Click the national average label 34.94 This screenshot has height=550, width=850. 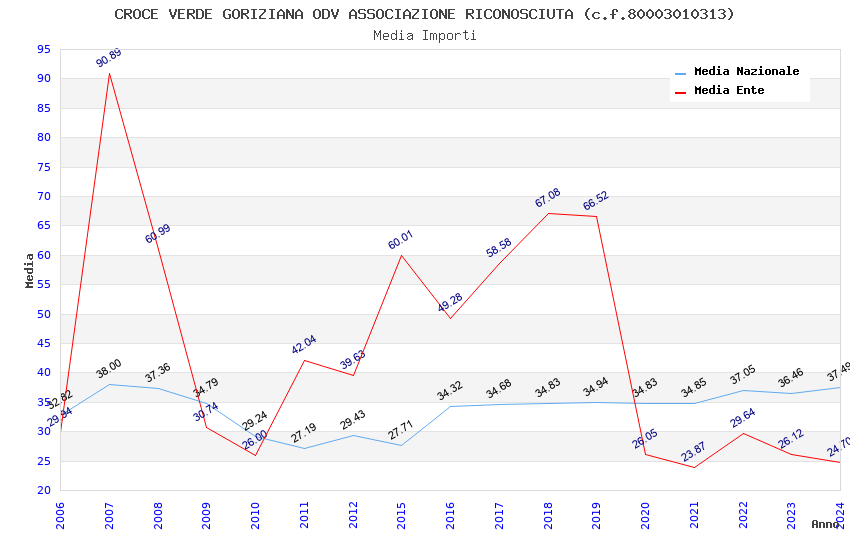tap(596, 387)
